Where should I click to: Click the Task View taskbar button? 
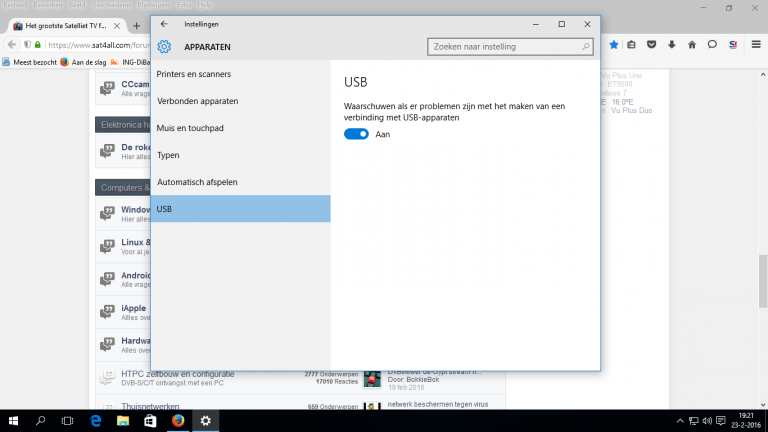coord(70,421)
